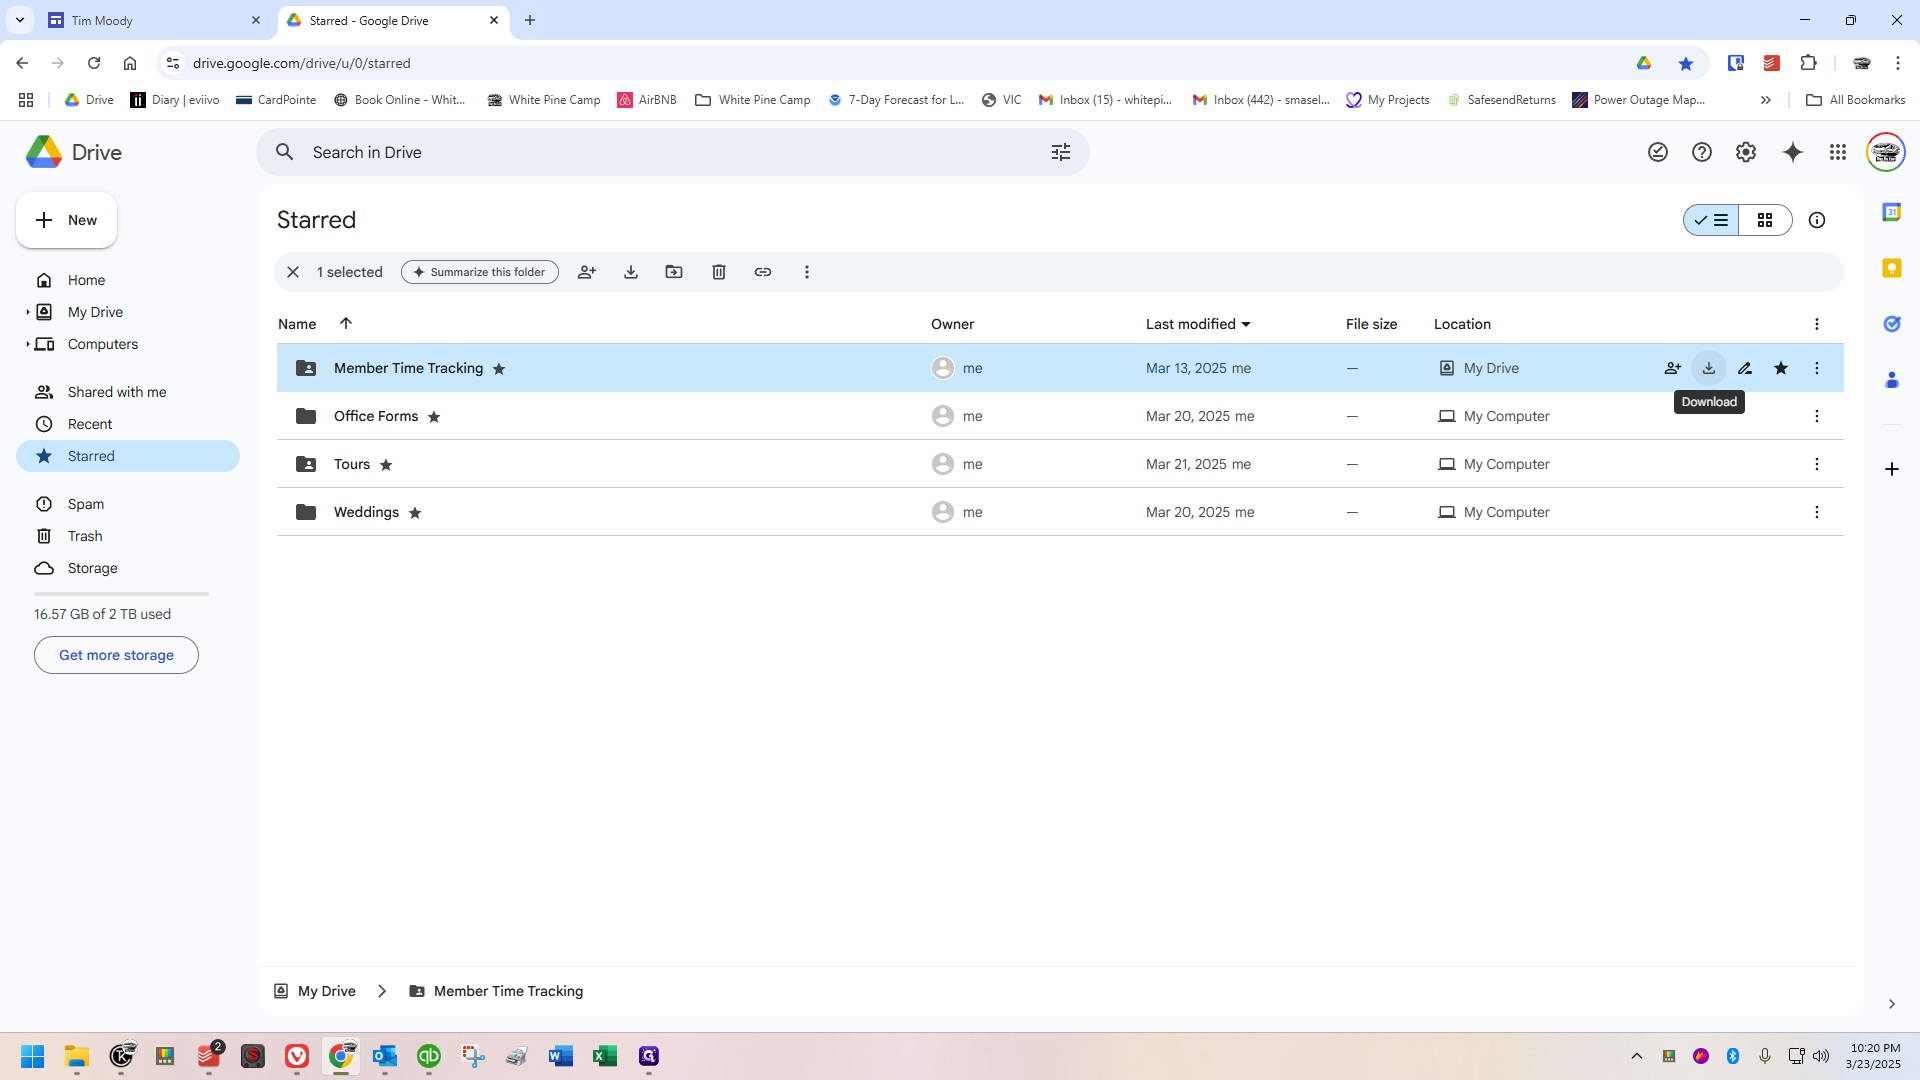The width and height of the screenshot is (1920, 1080).
Task: Click Summarize this folder button
Action: pos(480,272)
